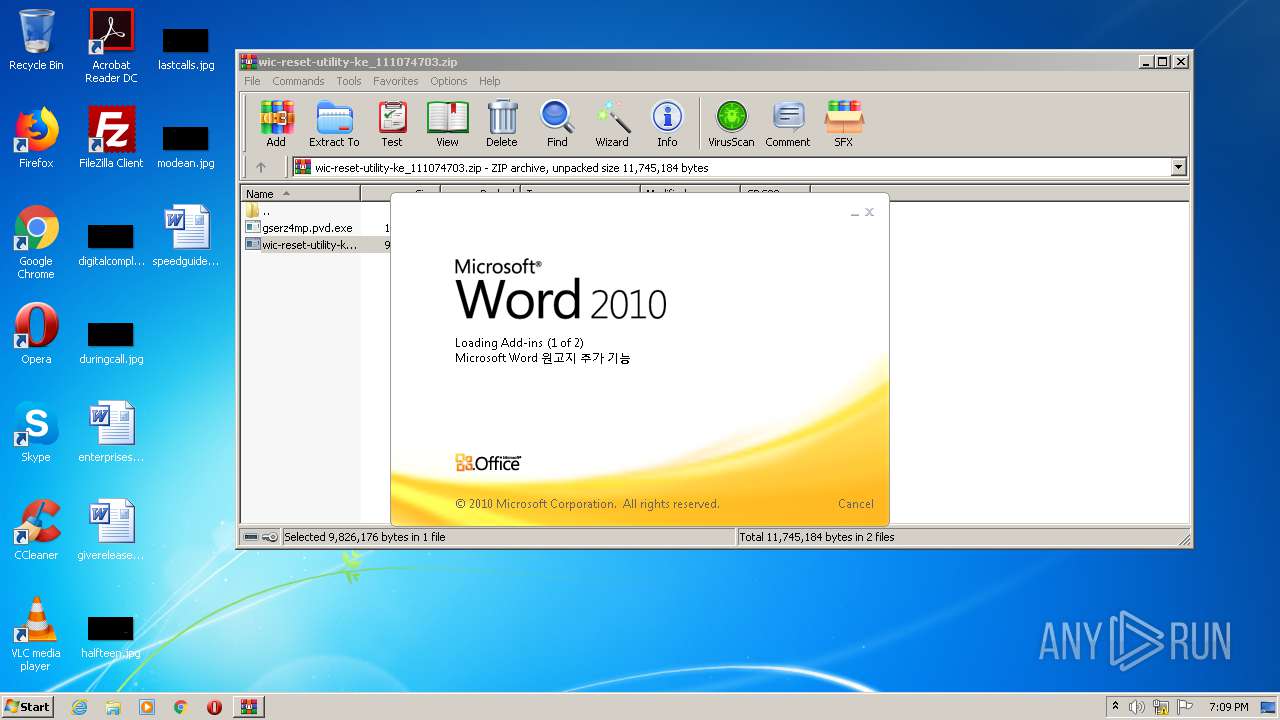Run VirusScan from the toolbar

click(x=731, y=124)
